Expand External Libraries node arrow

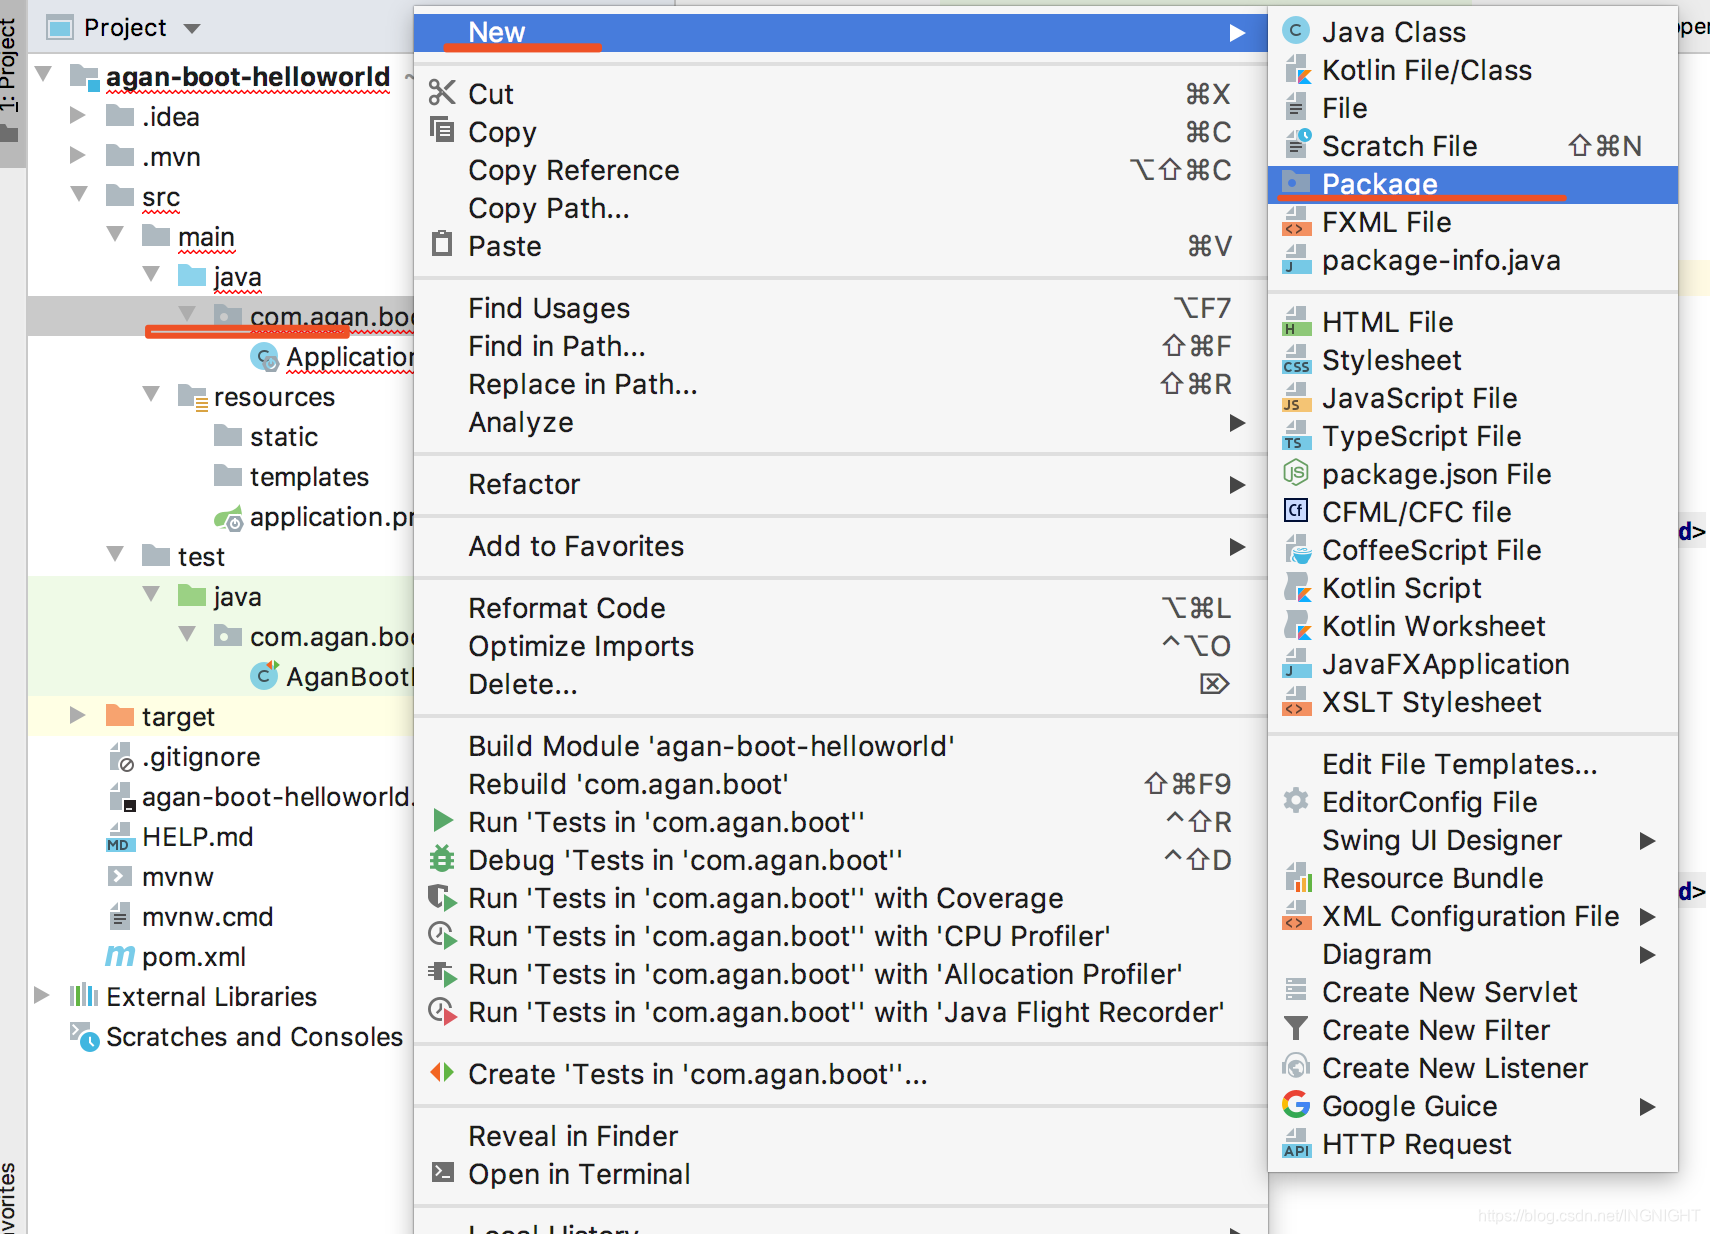(42, 996)
